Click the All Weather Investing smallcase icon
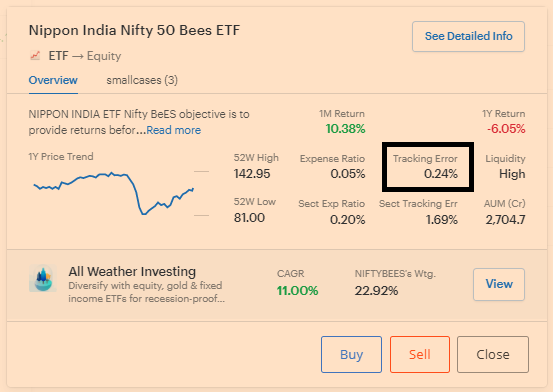The image size is (553, 392). pyautogui.click(x=43, y=278)
